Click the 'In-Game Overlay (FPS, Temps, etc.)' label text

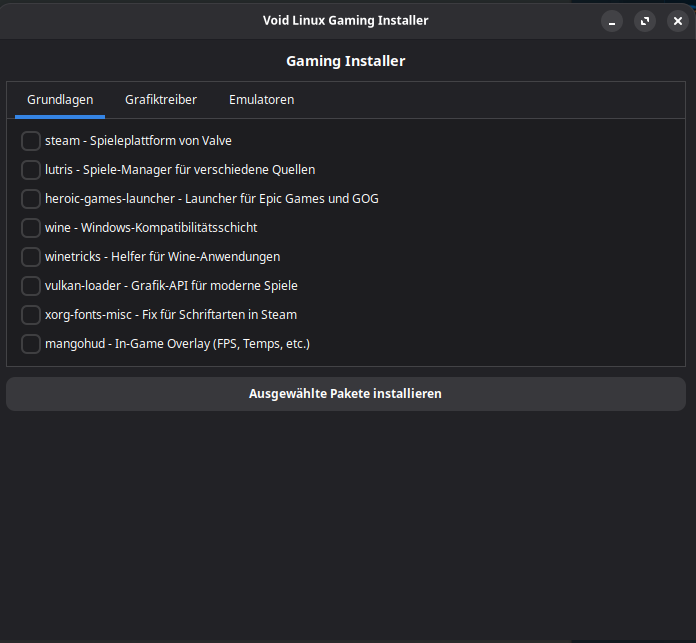212,344
